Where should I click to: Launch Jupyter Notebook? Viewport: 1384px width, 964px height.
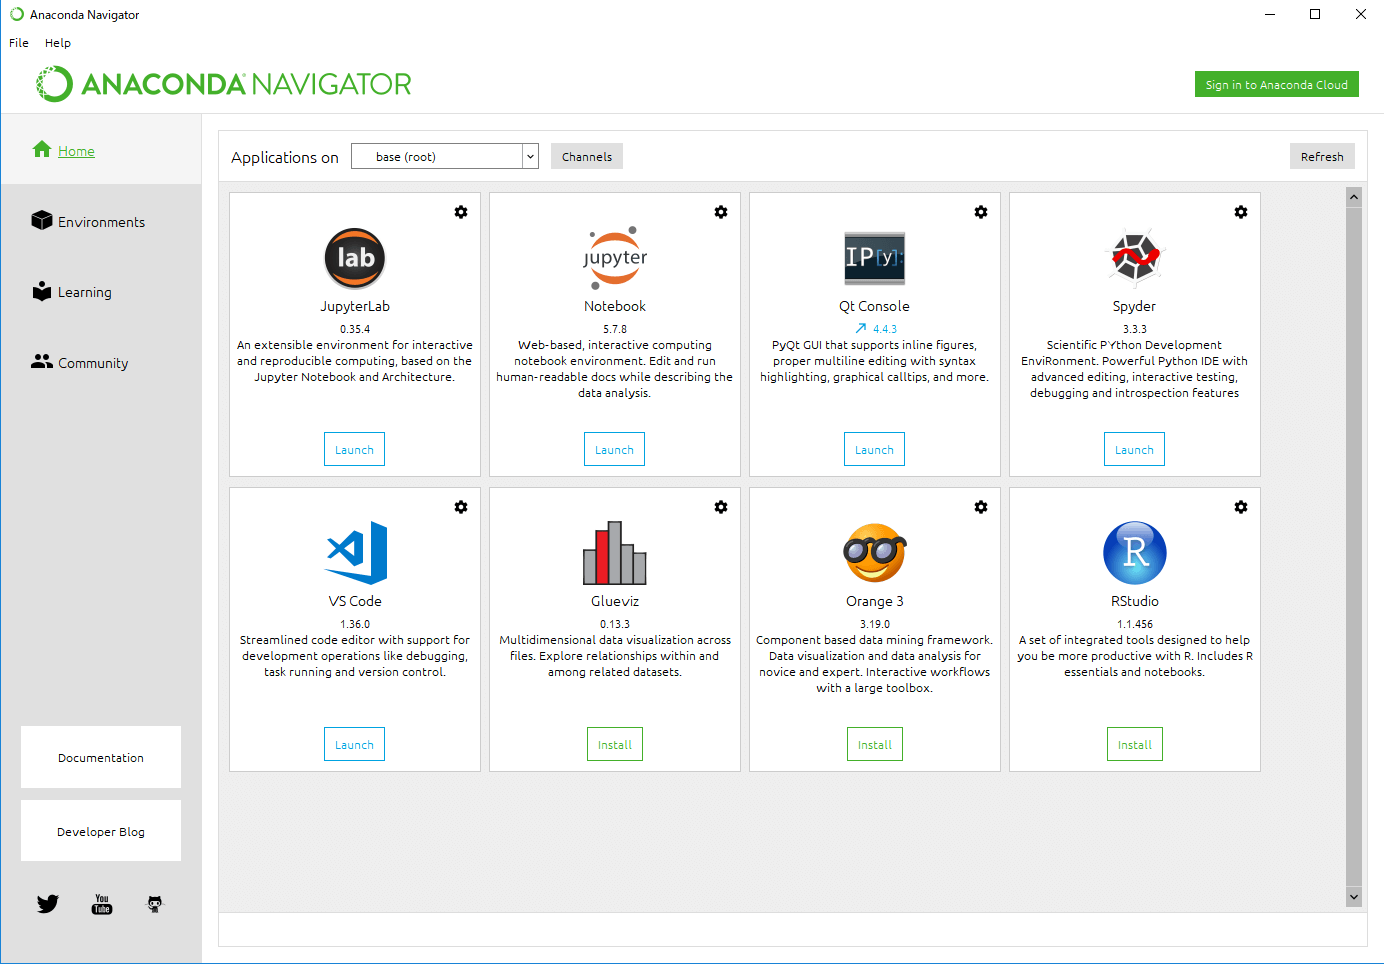click(x=615, y=449)
